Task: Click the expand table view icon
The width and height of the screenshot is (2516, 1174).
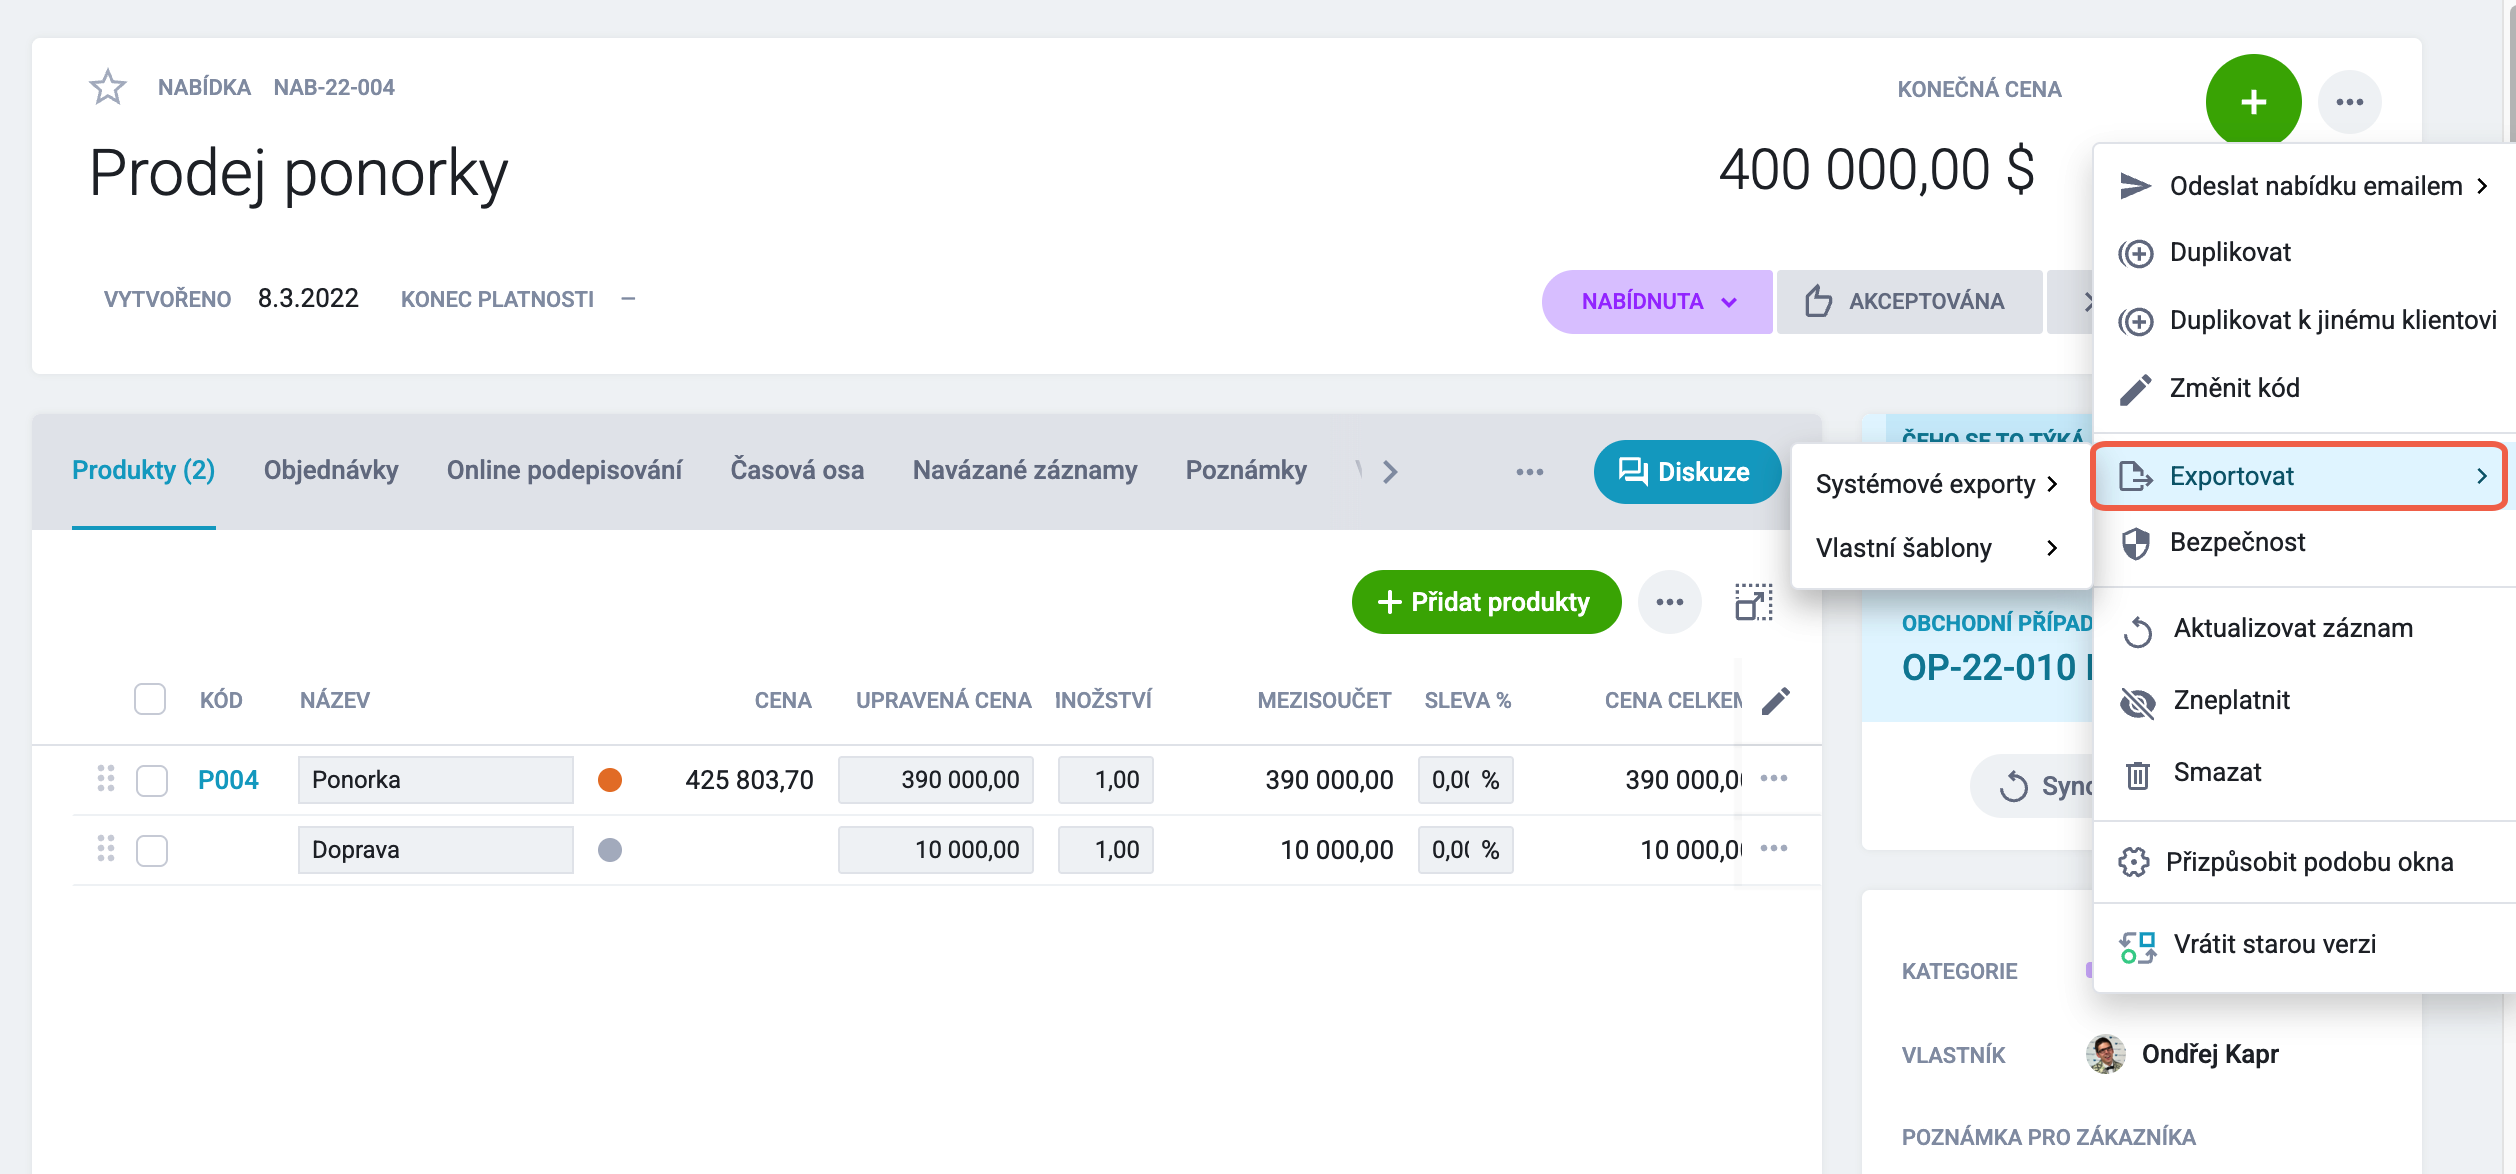Action: [x=1753, y=602]
